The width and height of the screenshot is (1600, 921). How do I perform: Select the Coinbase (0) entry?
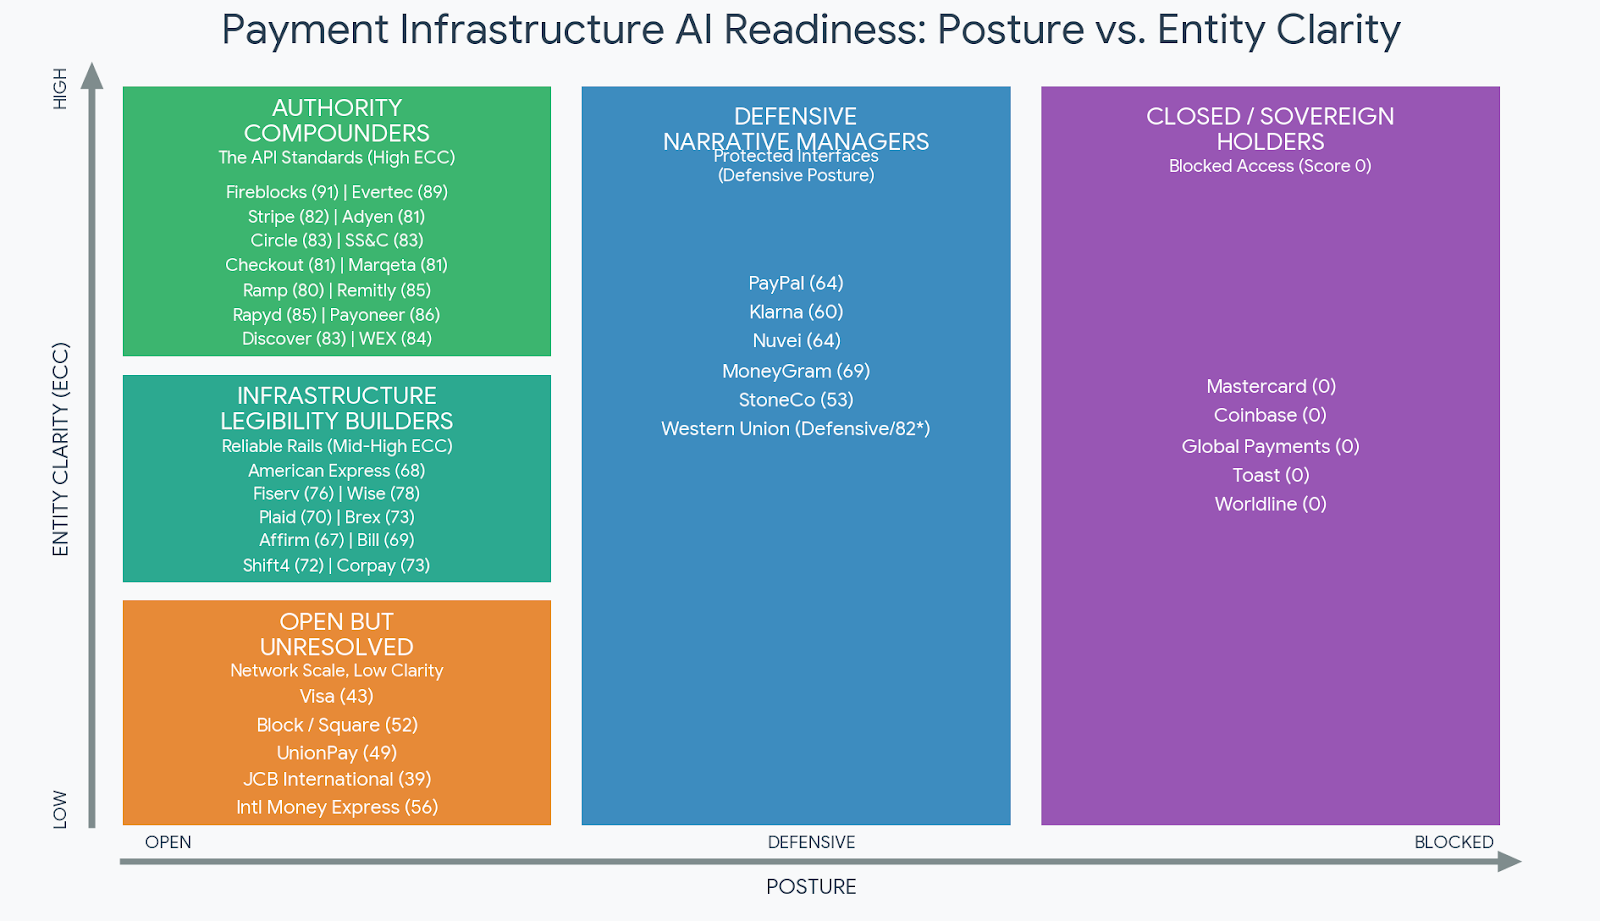coord(1270,415)
